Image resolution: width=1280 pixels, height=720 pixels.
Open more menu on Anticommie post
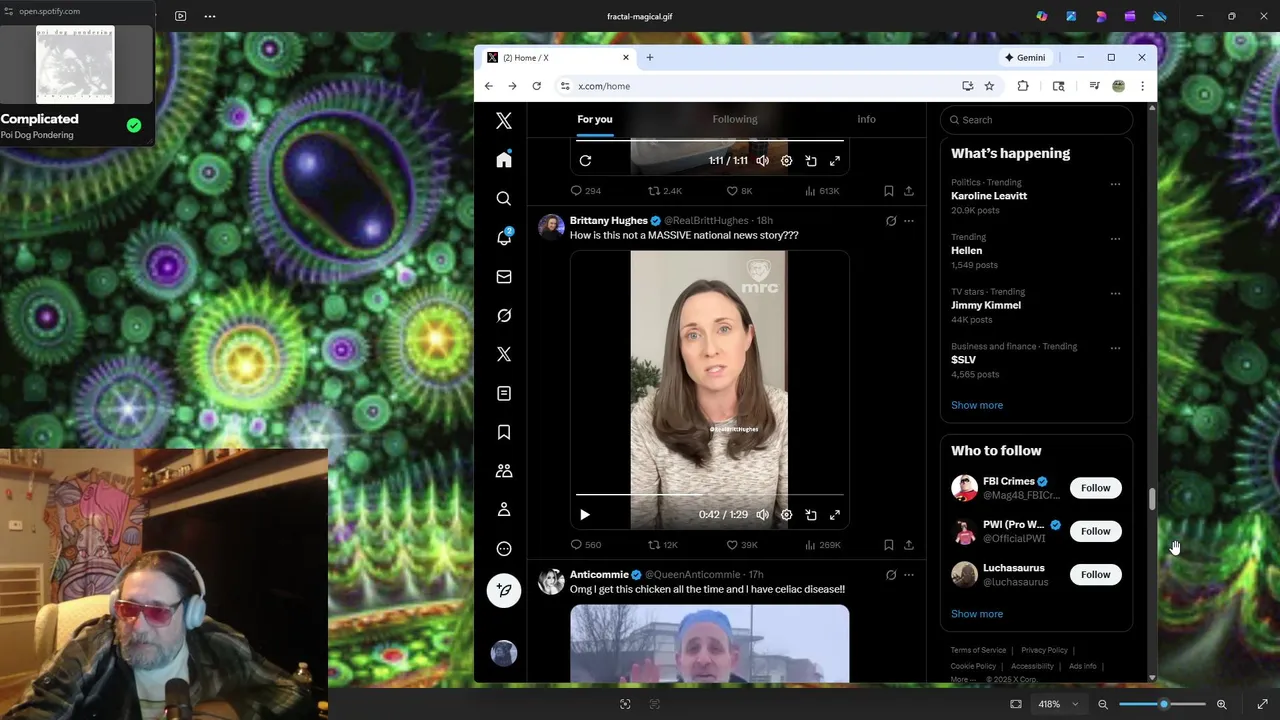click(908, 575)
